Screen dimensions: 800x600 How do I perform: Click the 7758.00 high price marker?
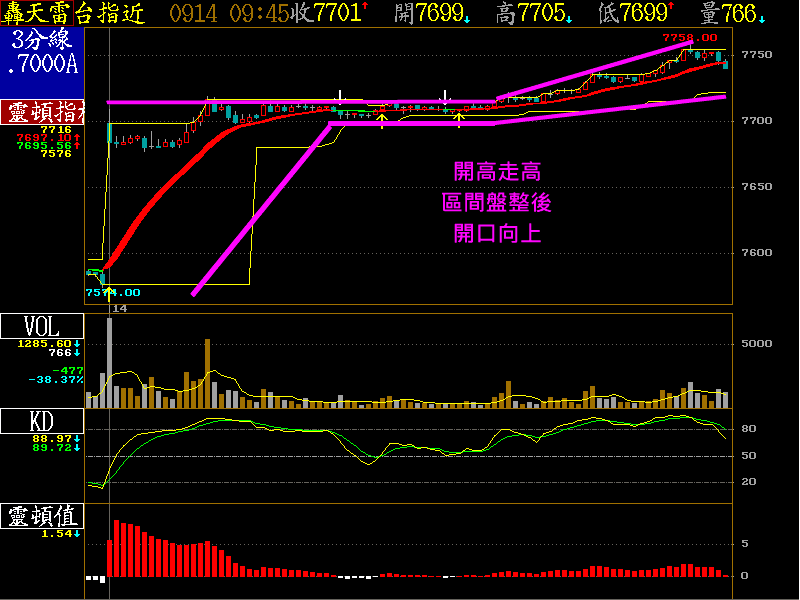click(x=690, y=37)
